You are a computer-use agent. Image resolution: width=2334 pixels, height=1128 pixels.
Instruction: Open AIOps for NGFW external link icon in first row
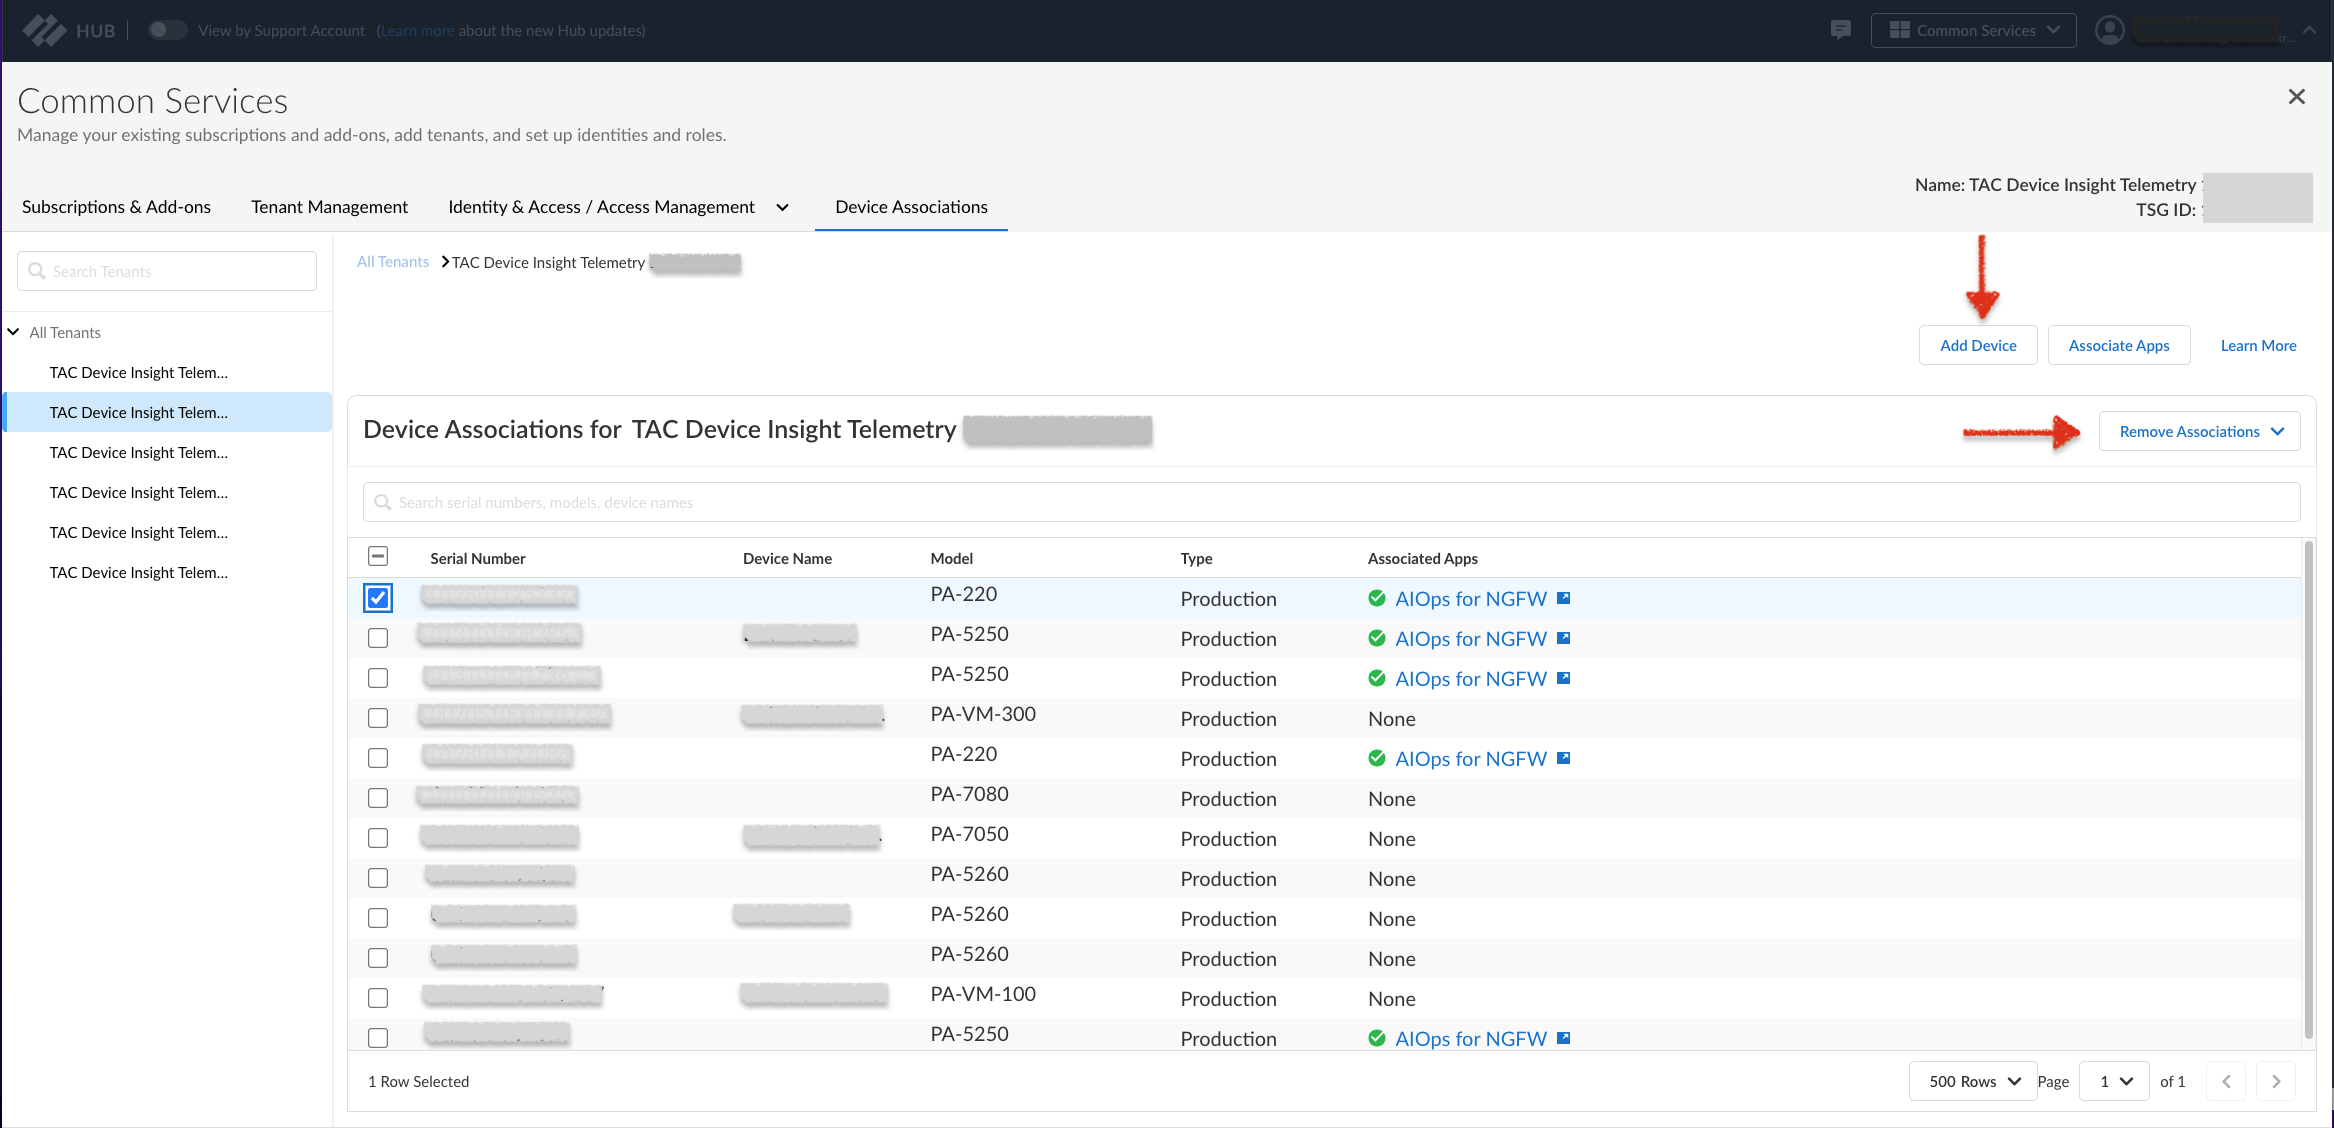tap(1564, 598)
